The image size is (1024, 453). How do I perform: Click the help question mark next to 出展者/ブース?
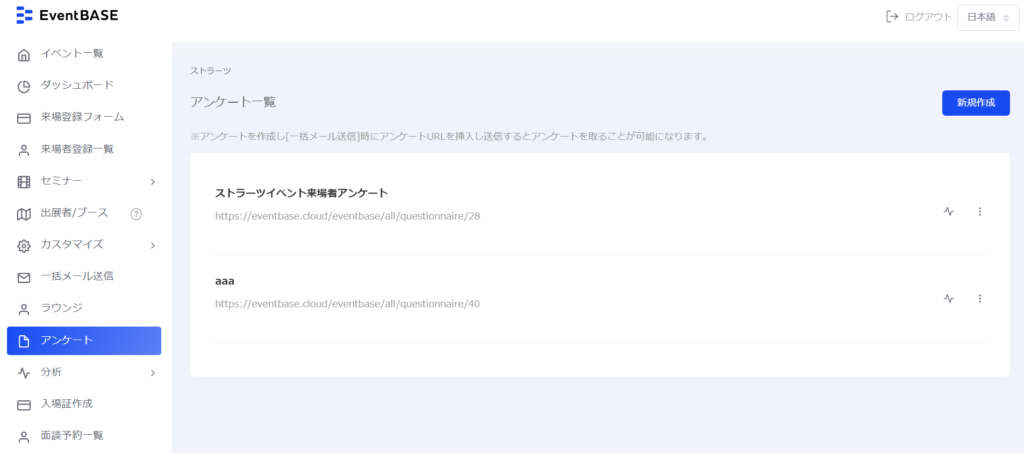[136, 213]
